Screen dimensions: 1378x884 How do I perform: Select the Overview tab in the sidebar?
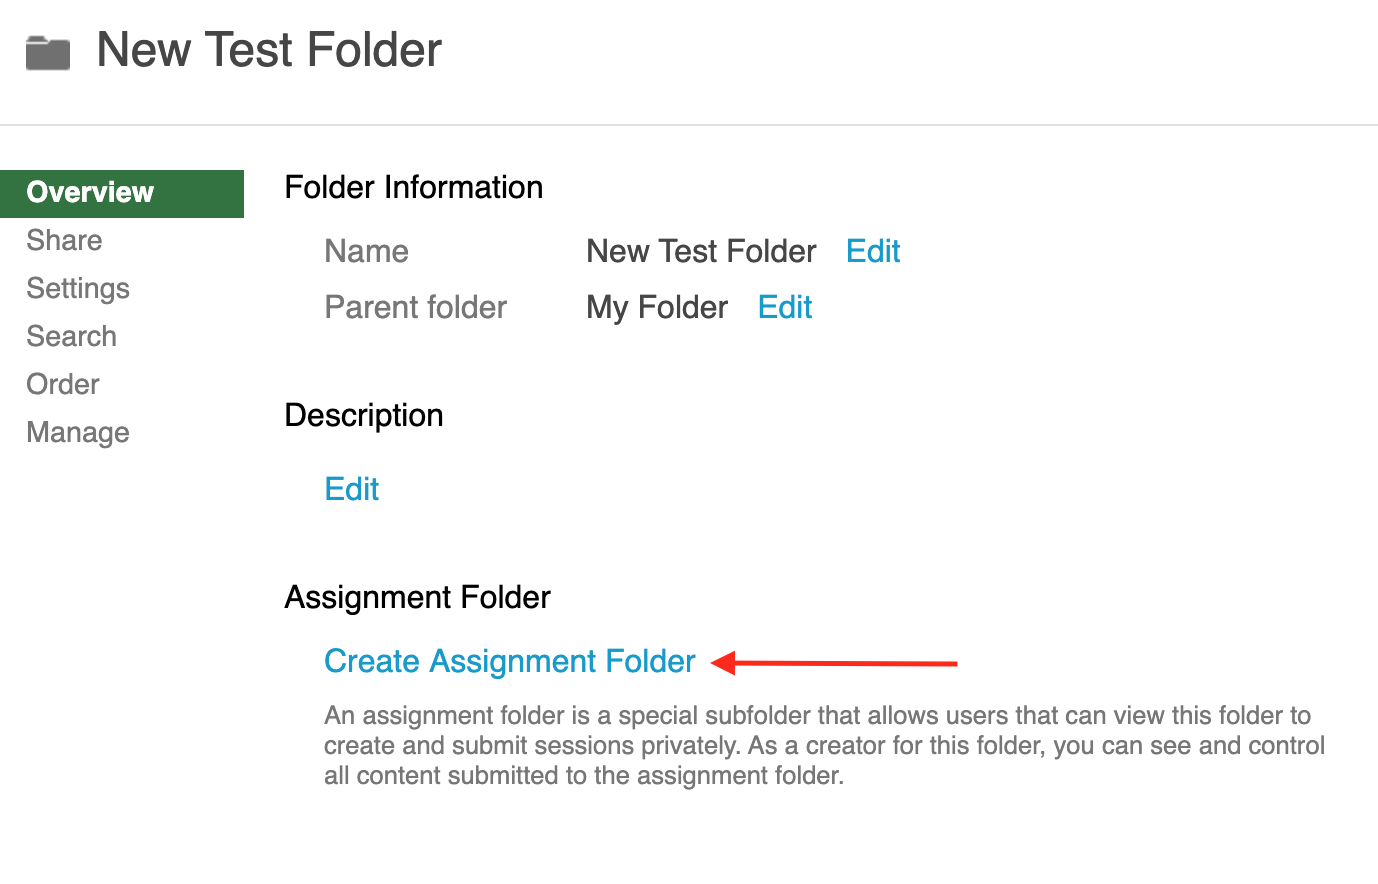click(122, 193)
